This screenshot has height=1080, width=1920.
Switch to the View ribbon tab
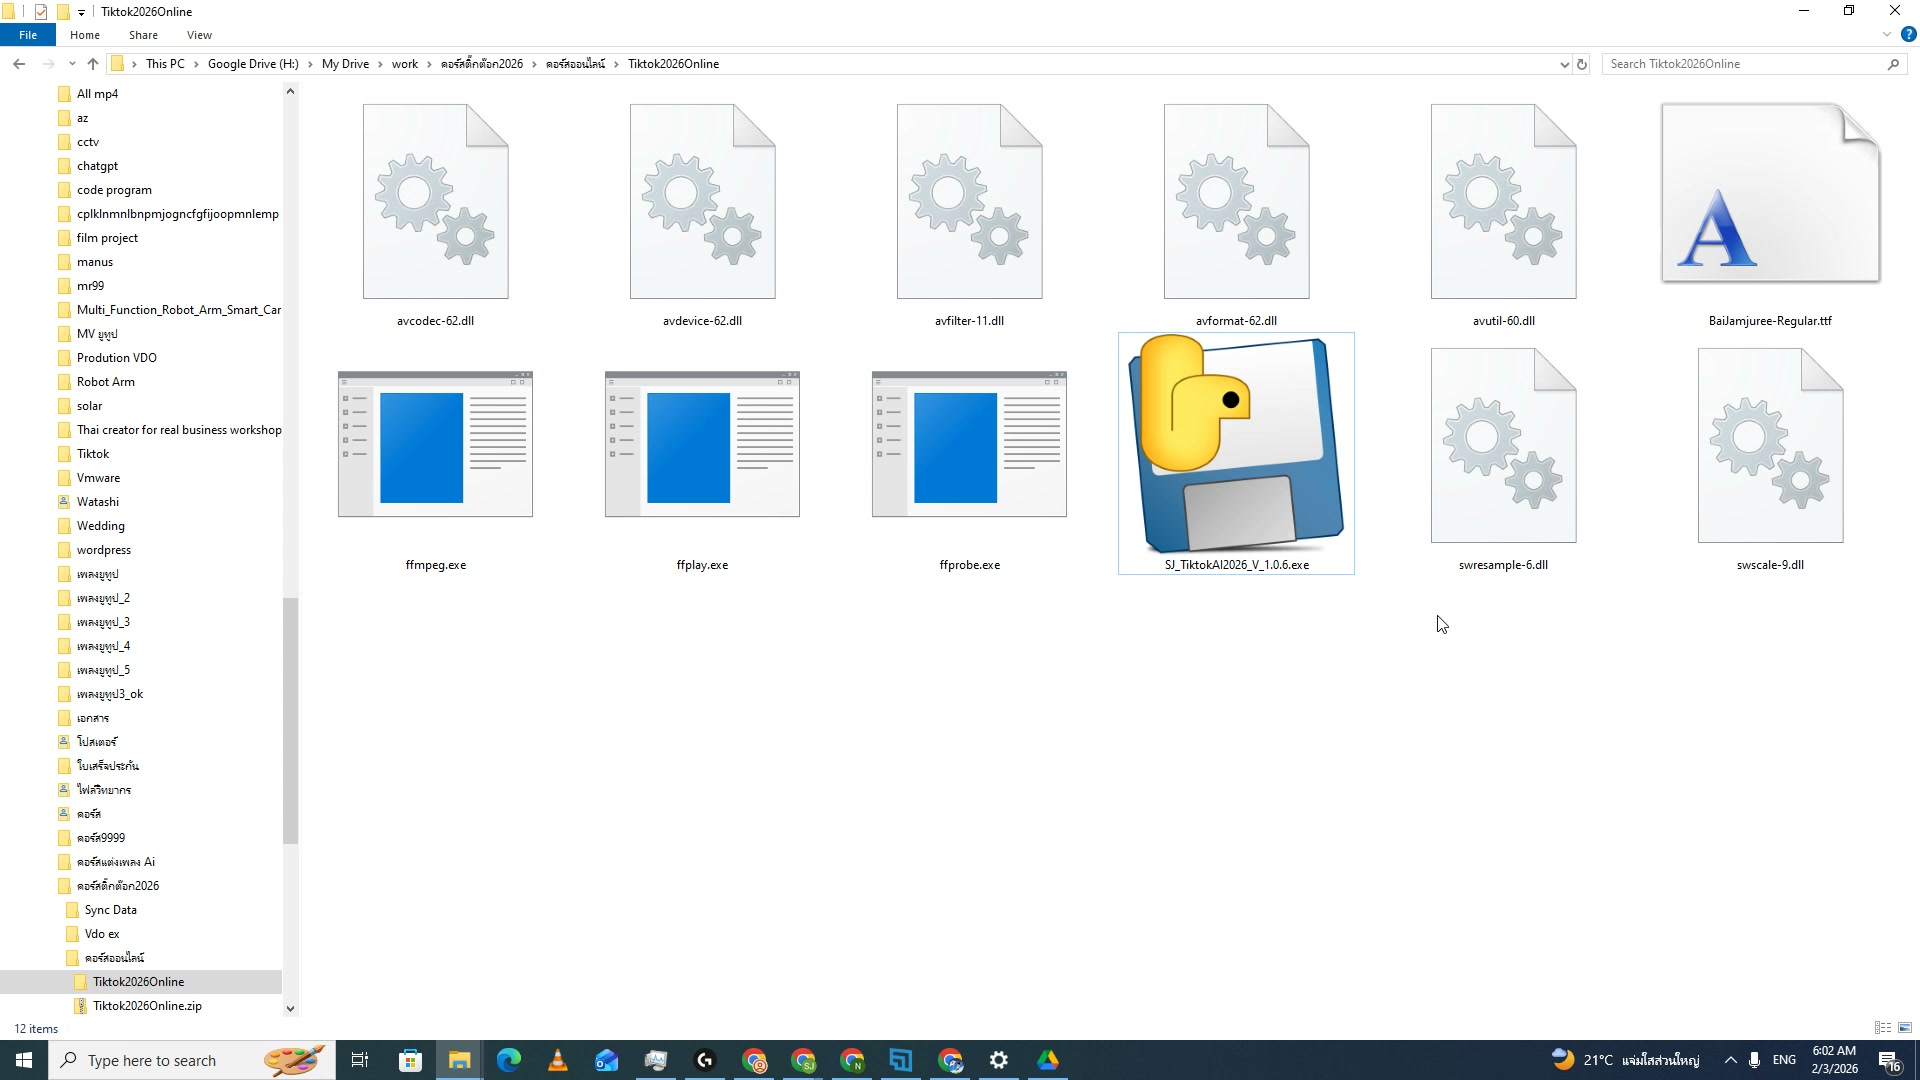tap(199, 34)
